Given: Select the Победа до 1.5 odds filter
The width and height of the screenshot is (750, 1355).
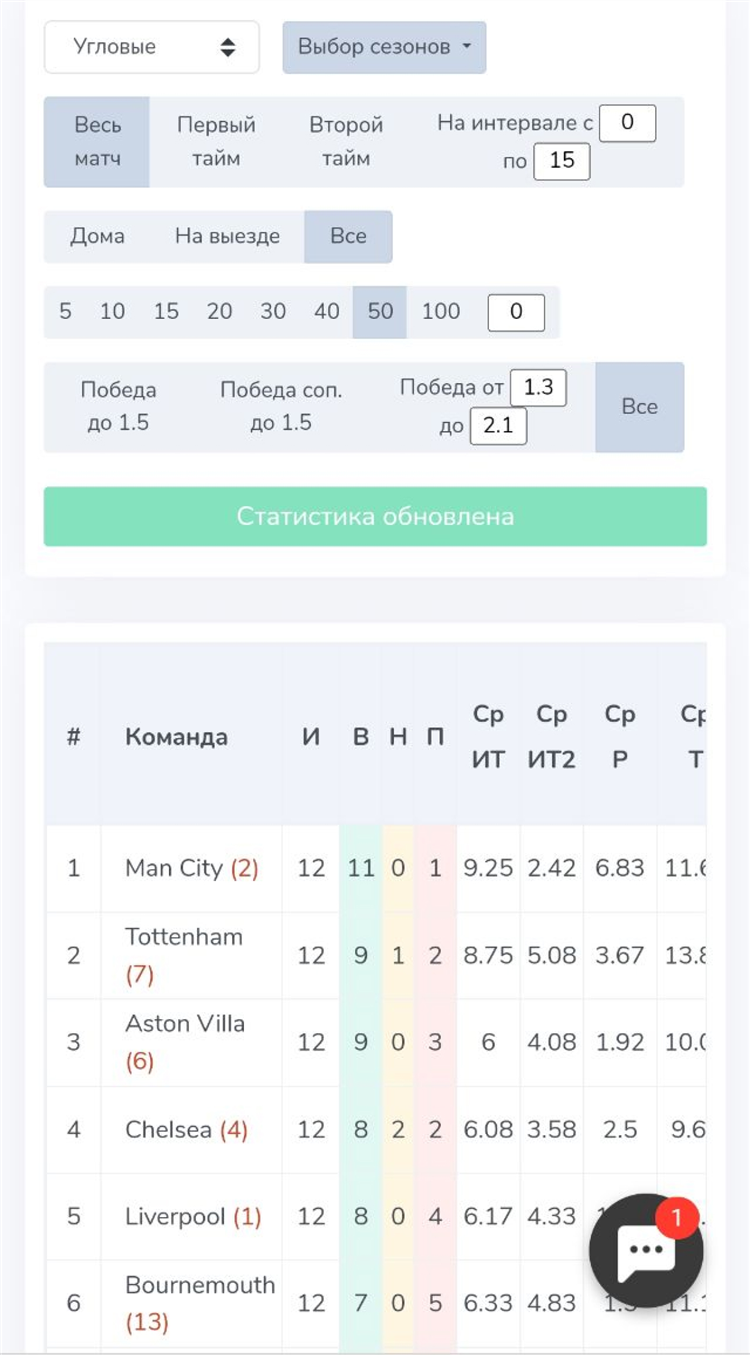Looking at the screenshot, I should coord(118,407).
